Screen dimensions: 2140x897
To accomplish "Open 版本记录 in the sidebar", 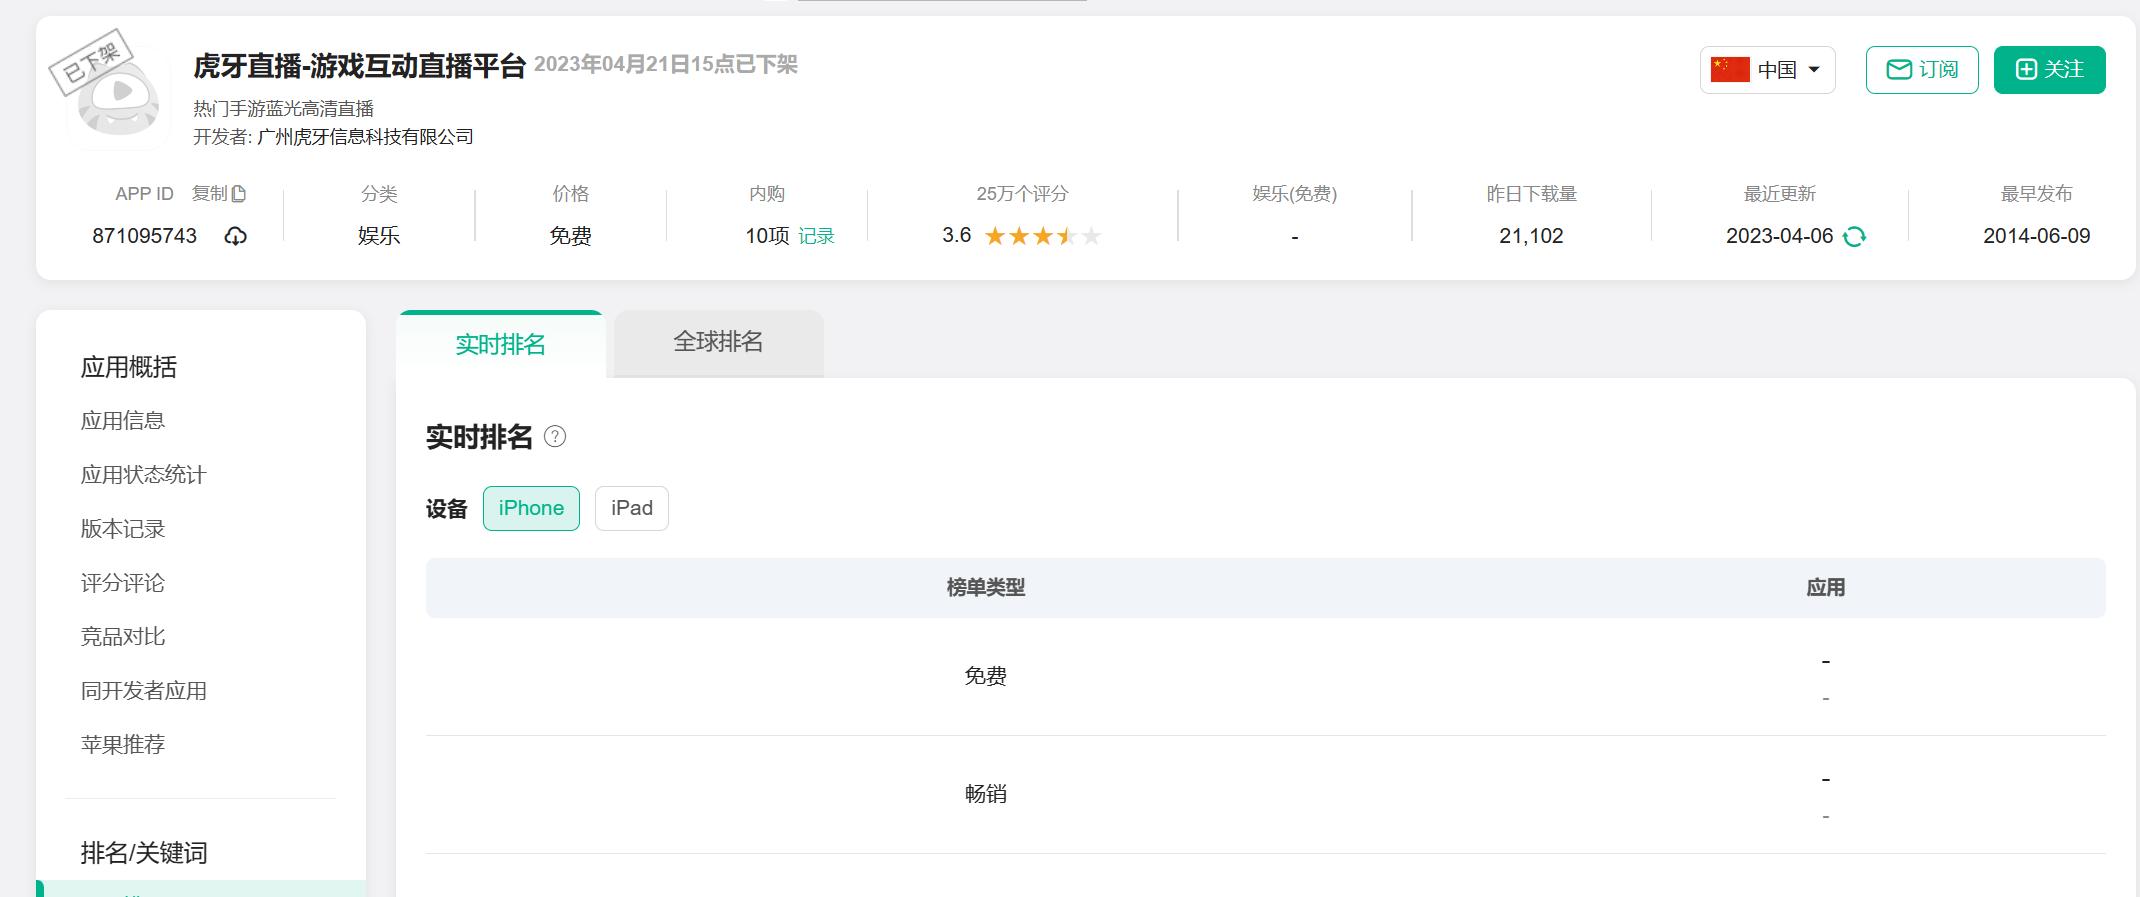I will [125, 529].
